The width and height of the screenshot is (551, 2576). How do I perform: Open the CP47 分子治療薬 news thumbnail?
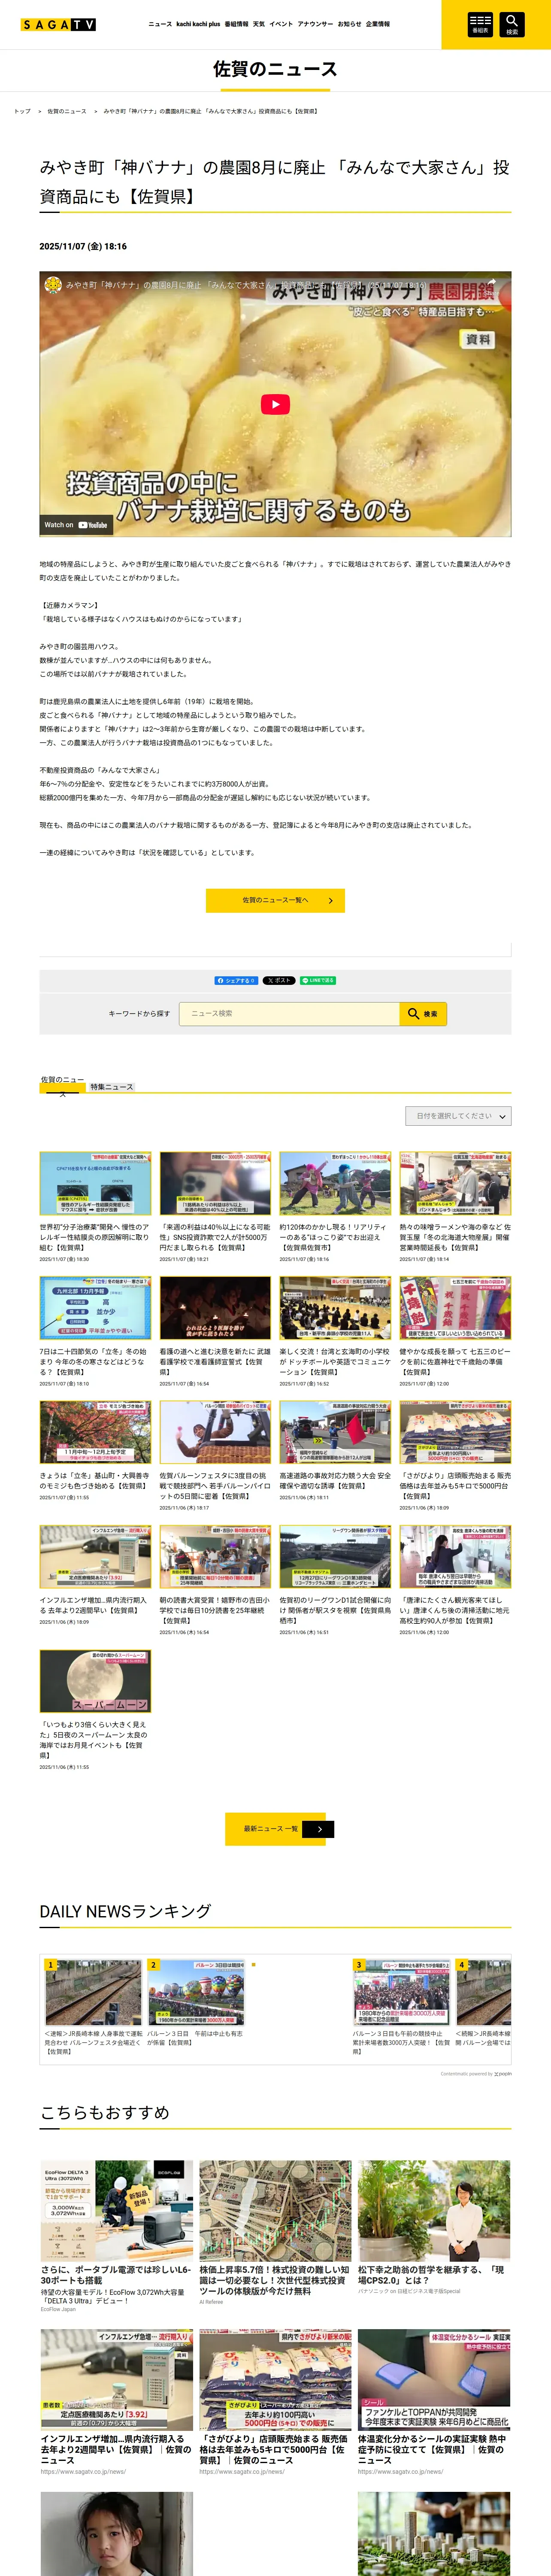(x=95, y=1183)
